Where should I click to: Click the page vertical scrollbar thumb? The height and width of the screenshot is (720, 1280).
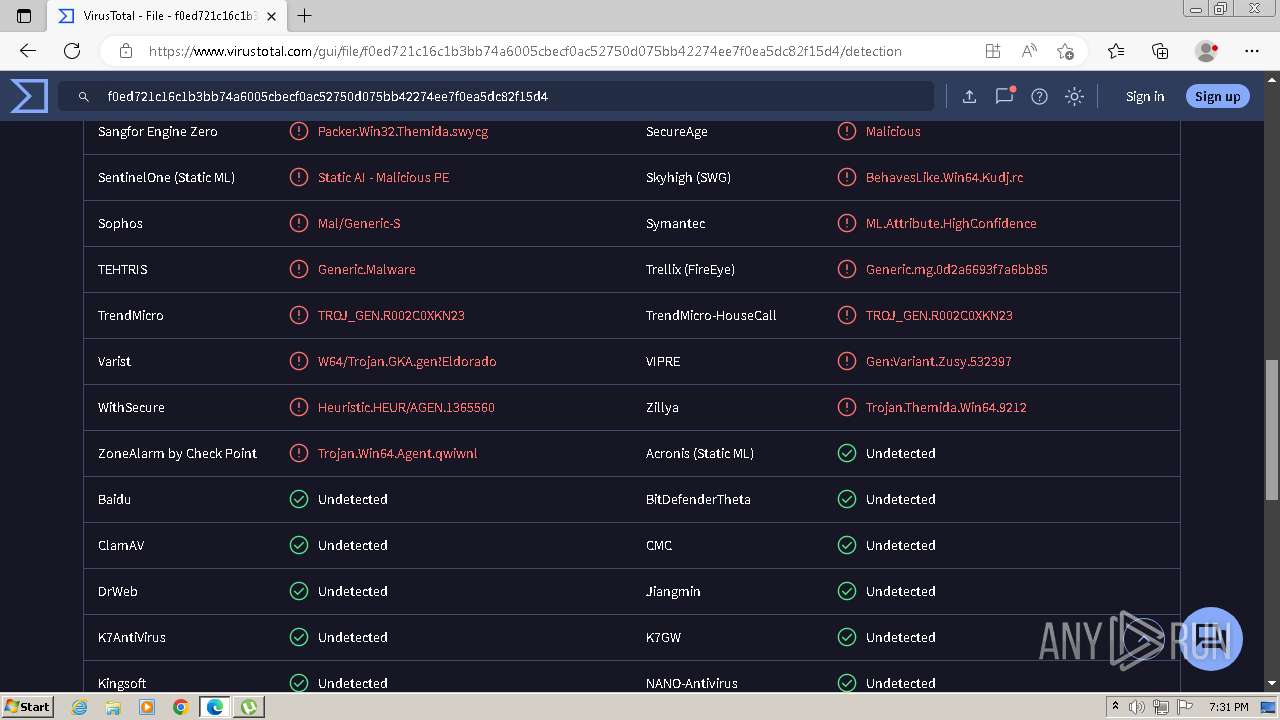click(x=1272, y=430)
